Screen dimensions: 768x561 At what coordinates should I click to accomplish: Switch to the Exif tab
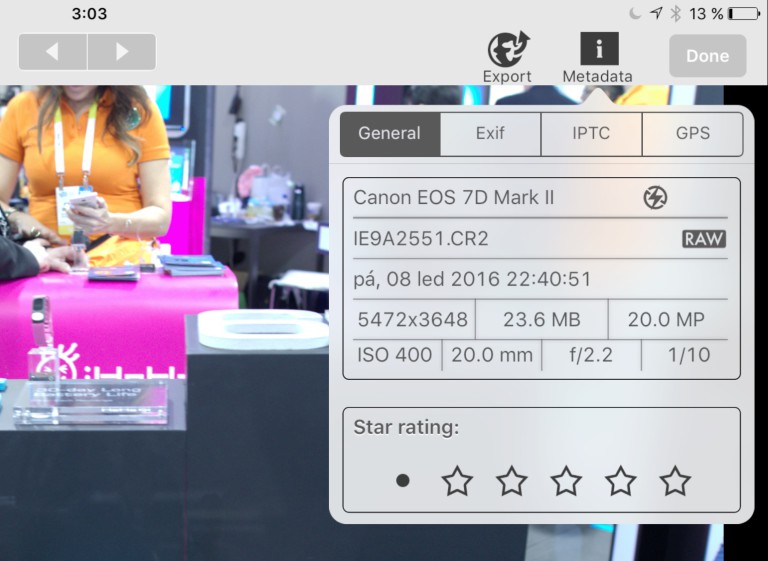click(490, 134)
